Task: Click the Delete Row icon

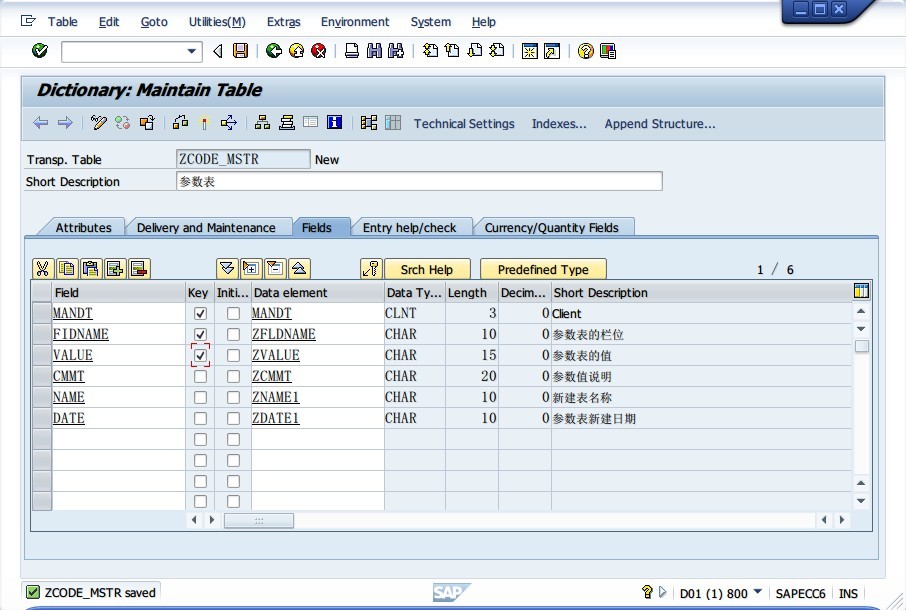Action: [139, 269]
